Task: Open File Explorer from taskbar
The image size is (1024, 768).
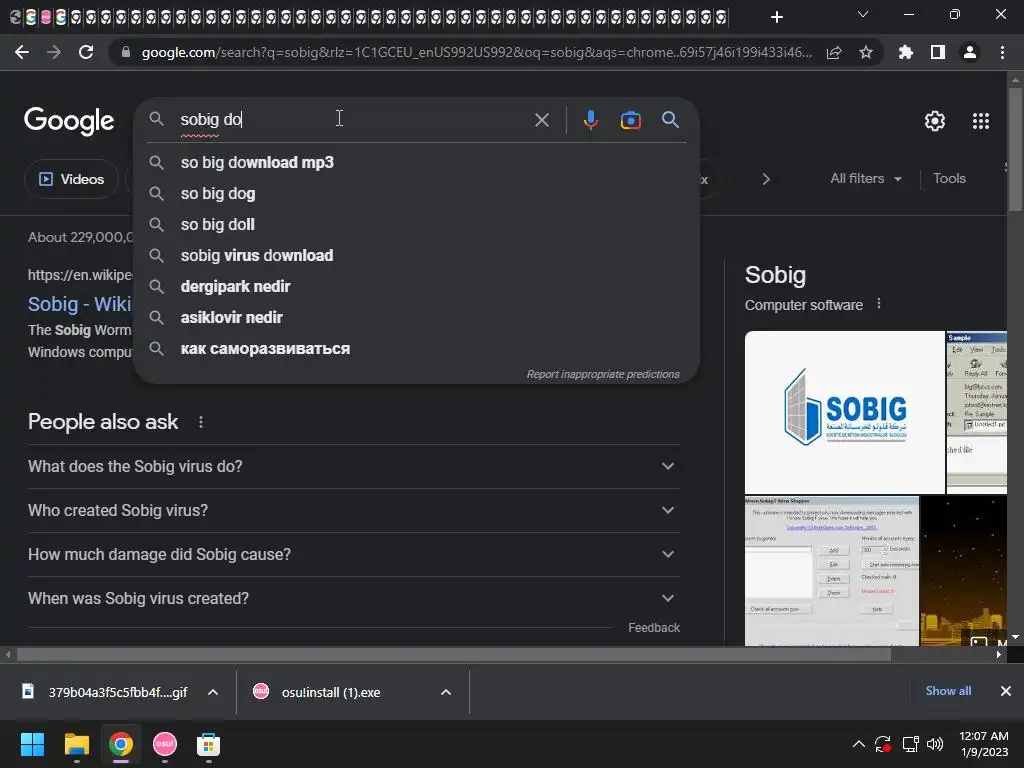Action: [x=76, y=744]
